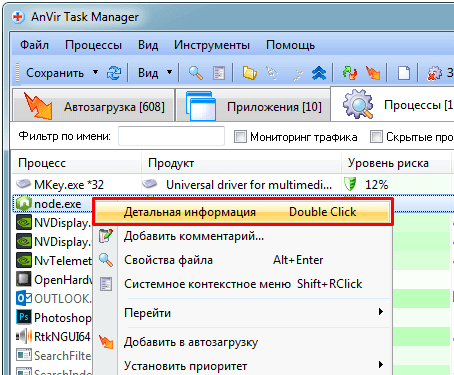Open the Вид menu in menu bar
This screenshot has width=454, height=375.
click(x=148, y=45)
